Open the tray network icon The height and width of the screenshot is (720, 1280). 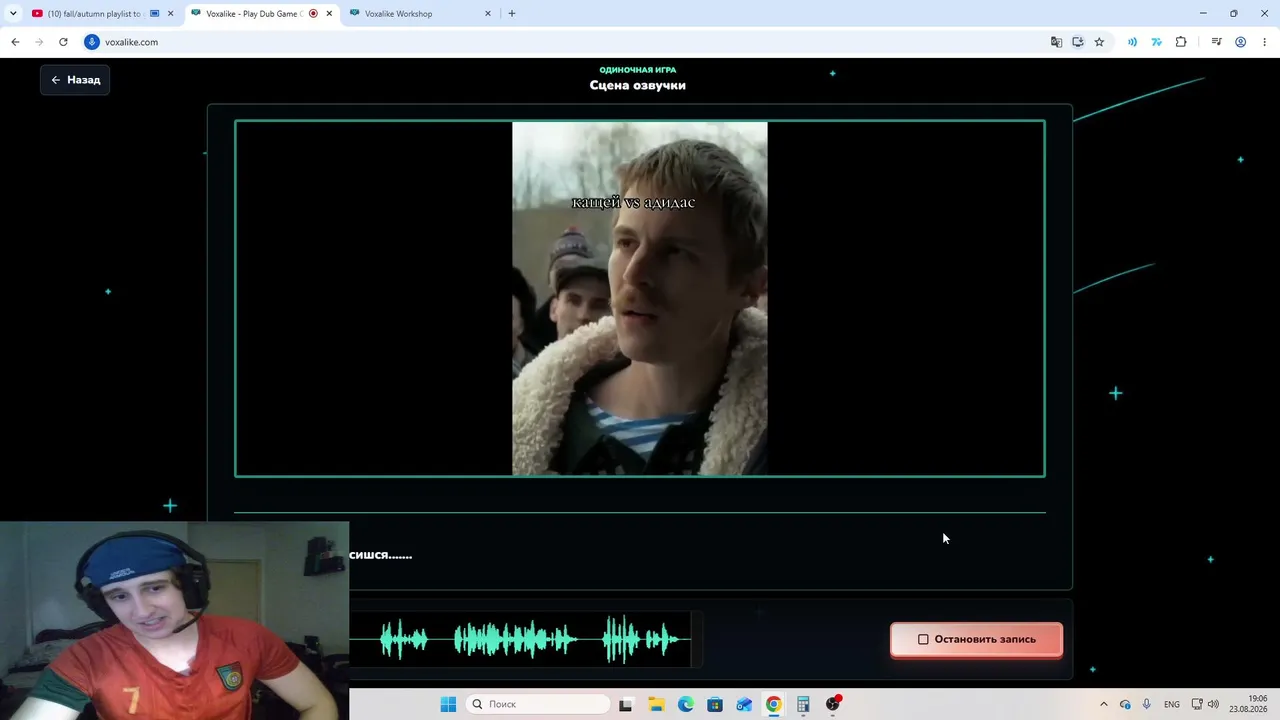[1197, 704]
